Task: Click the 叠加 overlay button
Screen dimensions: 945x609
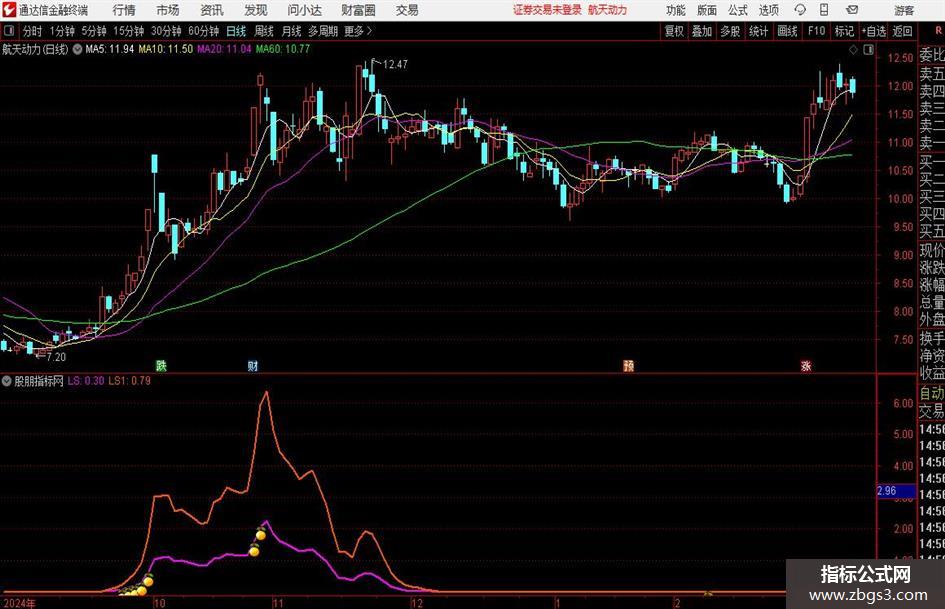Action: [702, 31]
